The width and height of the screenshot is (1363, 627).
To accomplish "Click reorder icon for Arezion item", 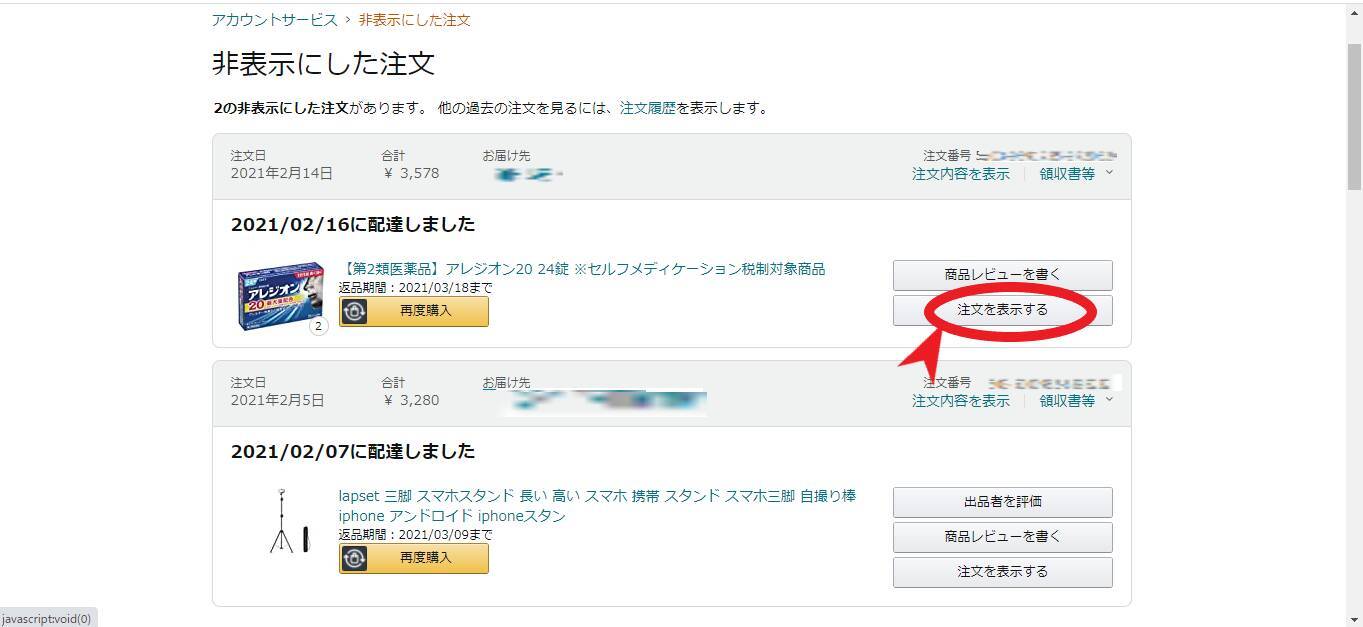I will [x=354, y=311].
